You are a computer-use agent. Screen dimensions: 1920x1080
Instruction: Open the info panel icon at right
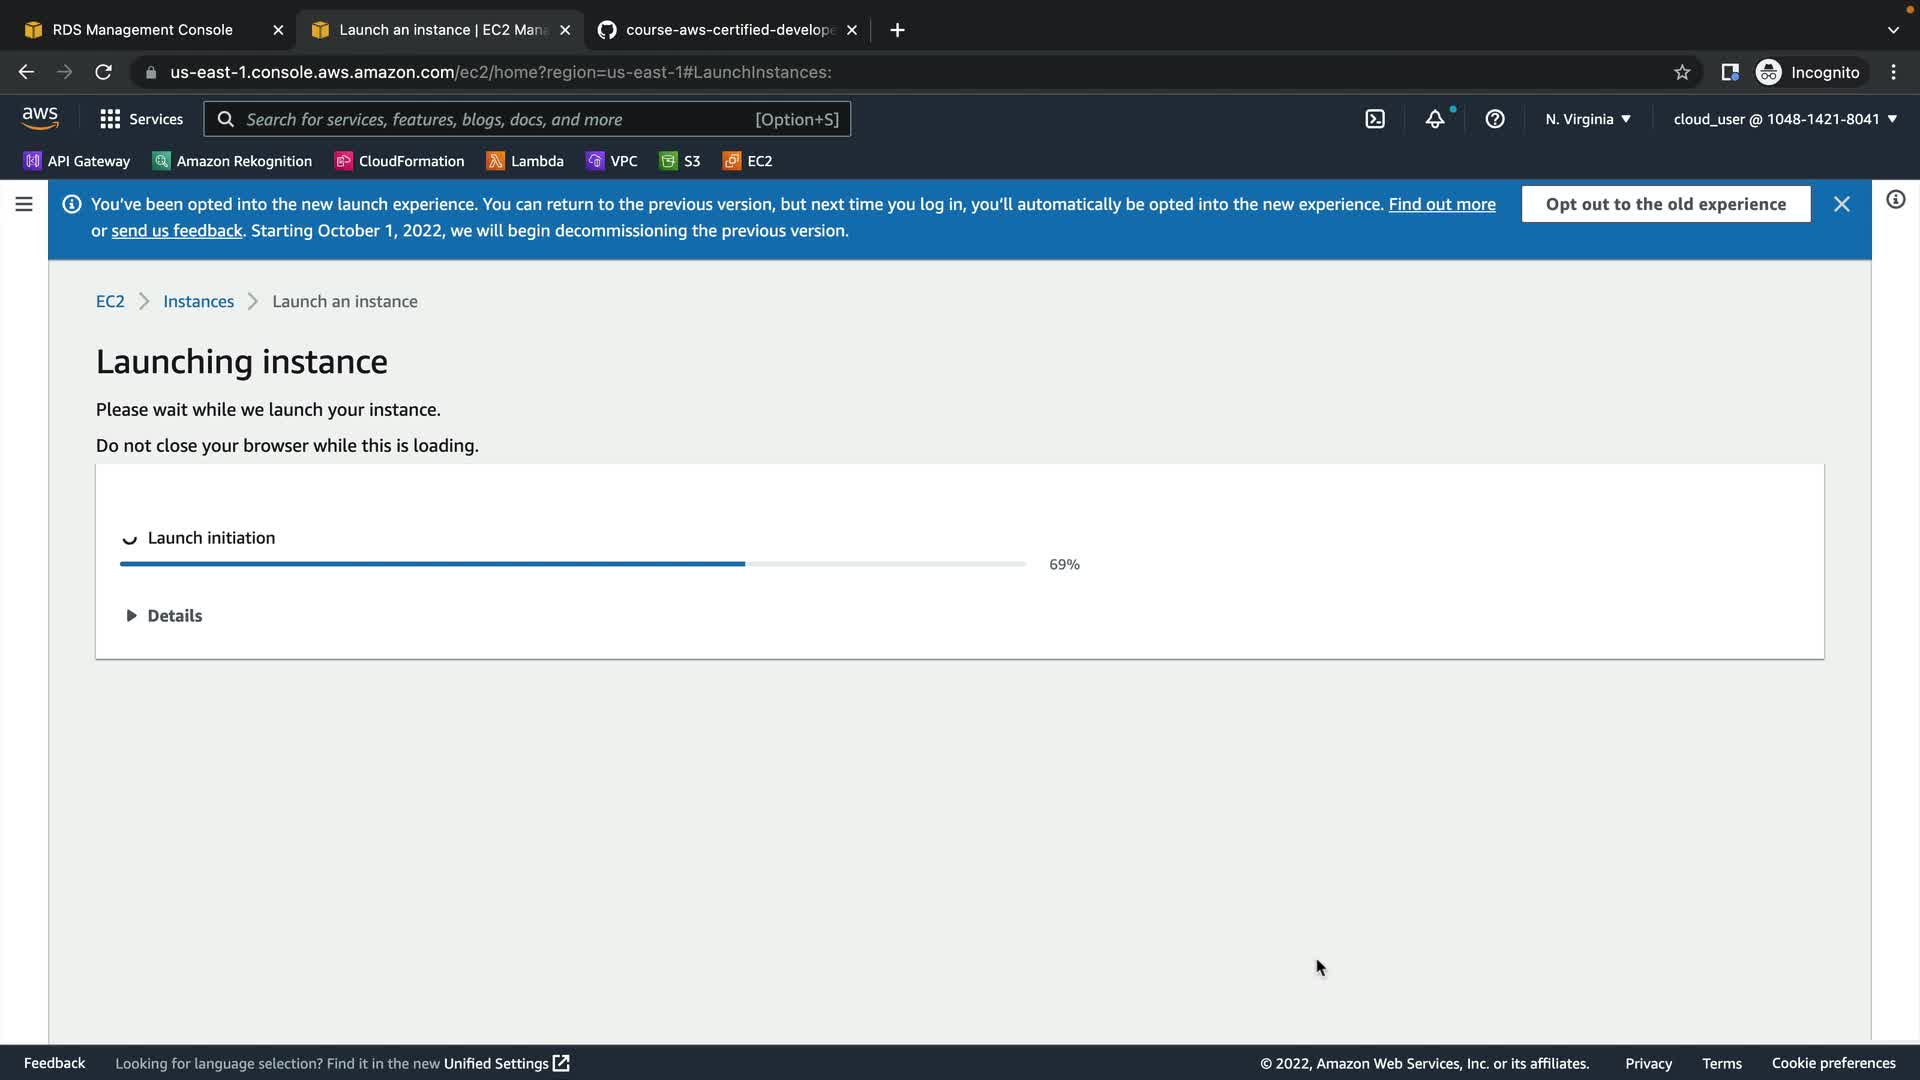[x=1895, y=200]
